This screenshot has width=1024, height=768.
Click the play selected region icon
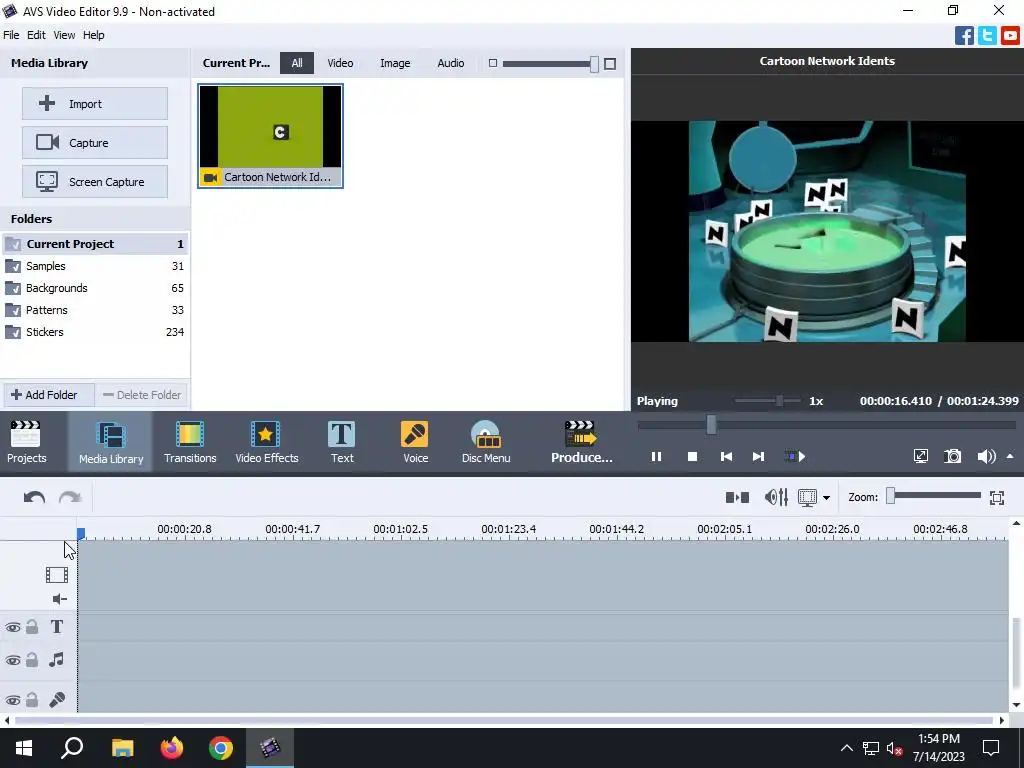795,456
